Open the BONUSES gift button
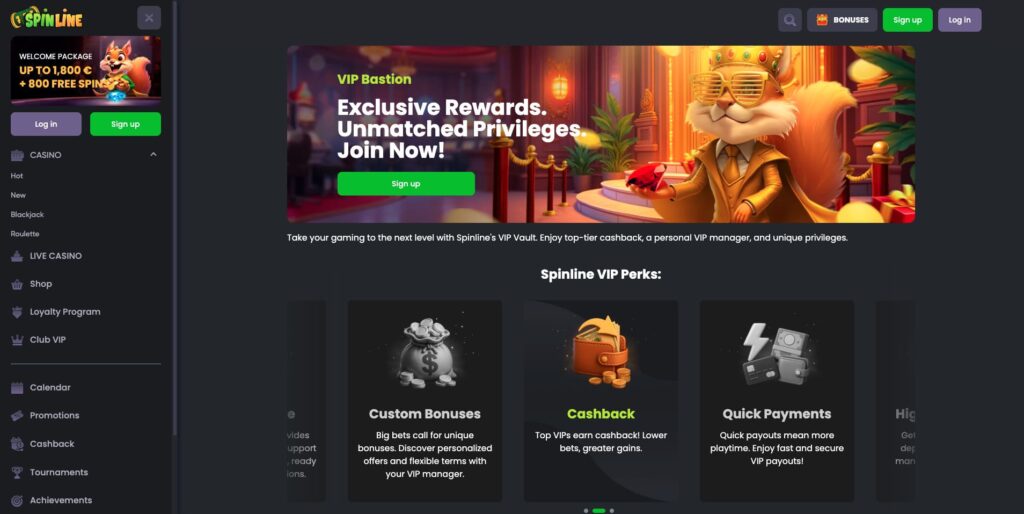Screen dimensions: 1024x514 coord(842,20)
